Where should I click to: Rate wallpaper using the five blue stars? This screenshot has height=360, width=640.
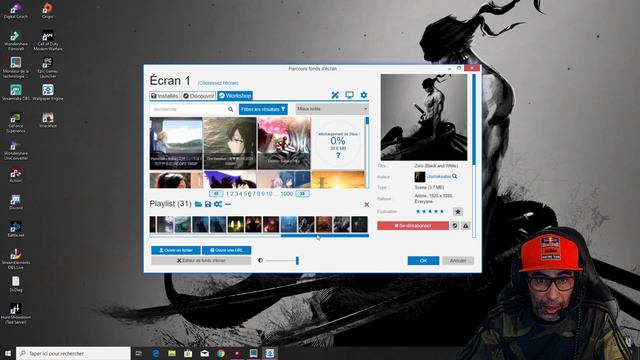[430, 211]
